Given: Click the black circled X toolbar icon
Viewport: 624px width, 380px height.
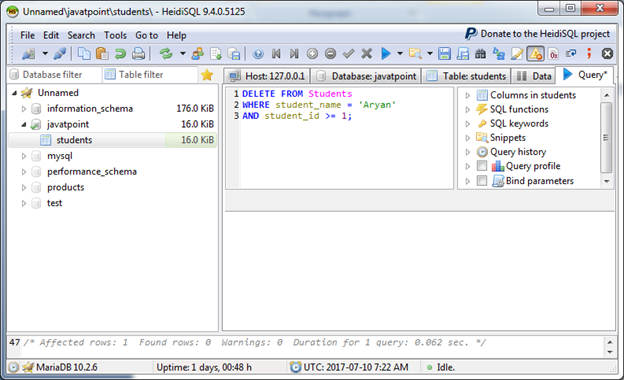Looking at the screenshot, I should (x=607, y=53).
